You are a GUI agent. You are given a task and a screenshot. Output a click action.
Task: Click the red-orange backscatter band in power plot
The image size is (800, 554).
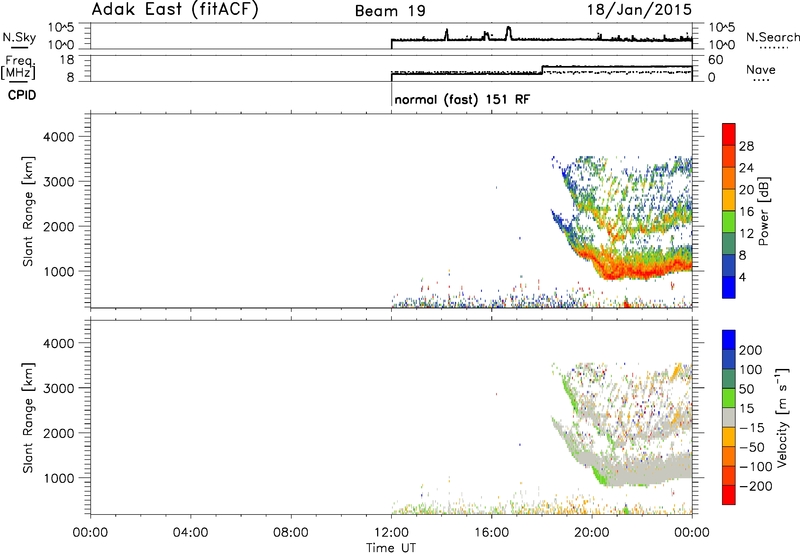(633, 266)
